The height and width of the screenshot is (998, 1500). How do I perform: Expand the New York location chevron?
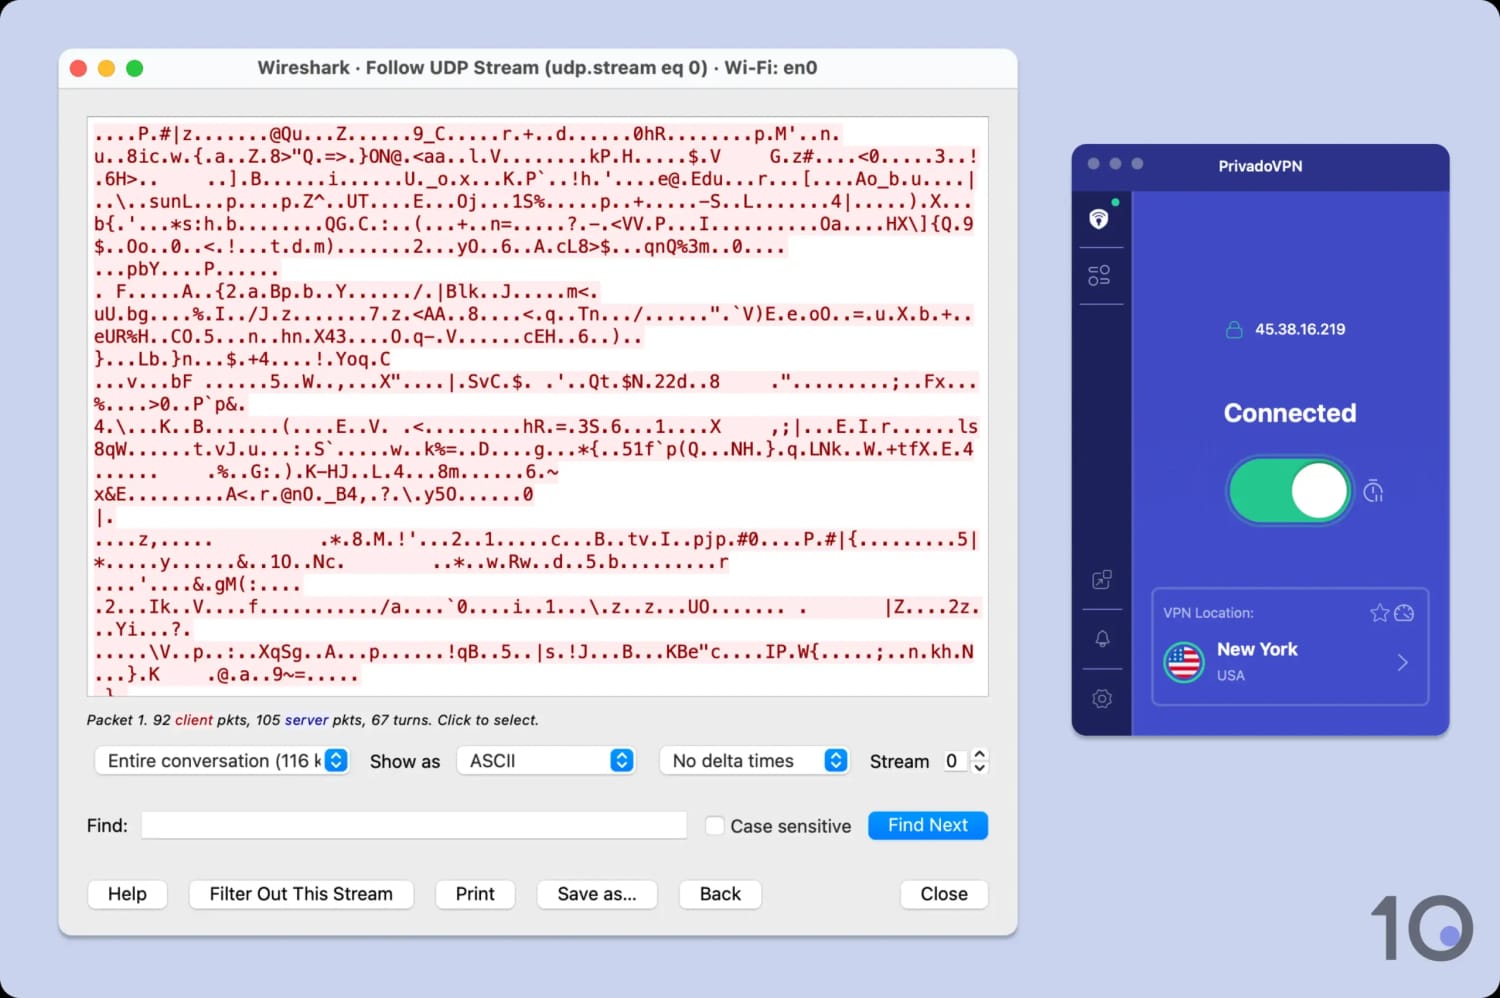tap(1404, 662)
